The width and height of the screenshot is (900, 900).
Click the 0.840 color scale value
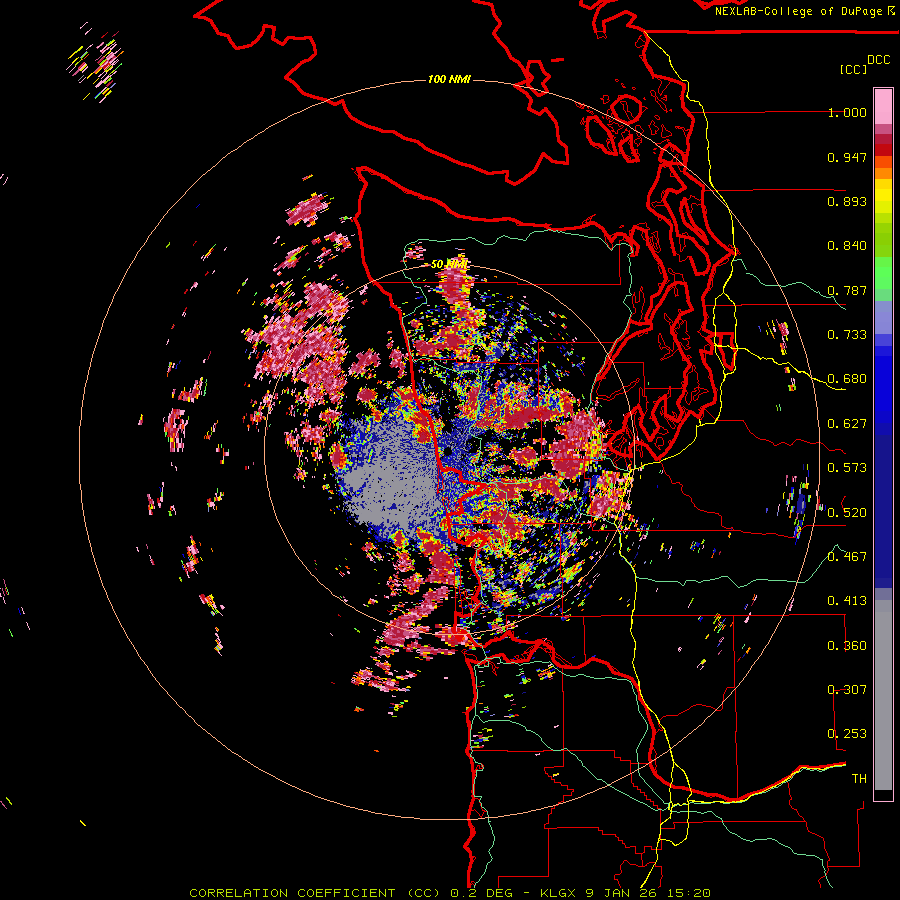[847, 246]
